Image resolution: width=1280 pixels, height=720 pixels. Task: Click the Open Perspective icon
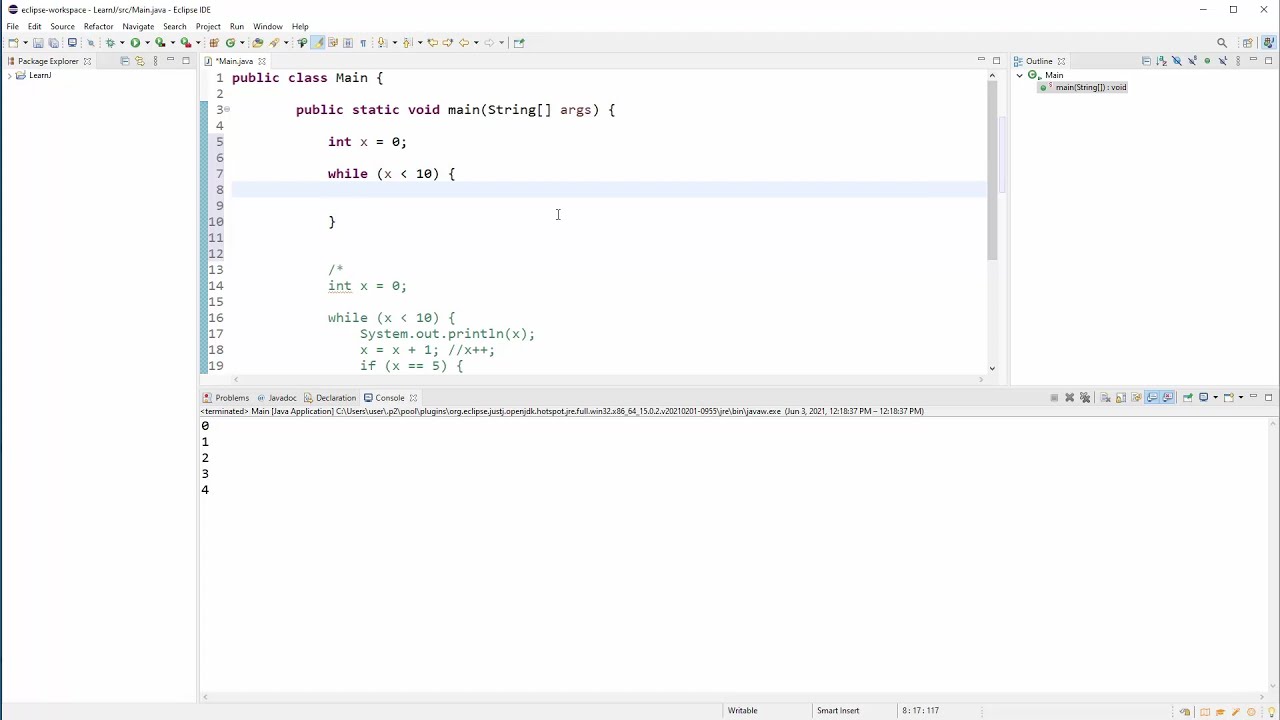pos(1248,42)
